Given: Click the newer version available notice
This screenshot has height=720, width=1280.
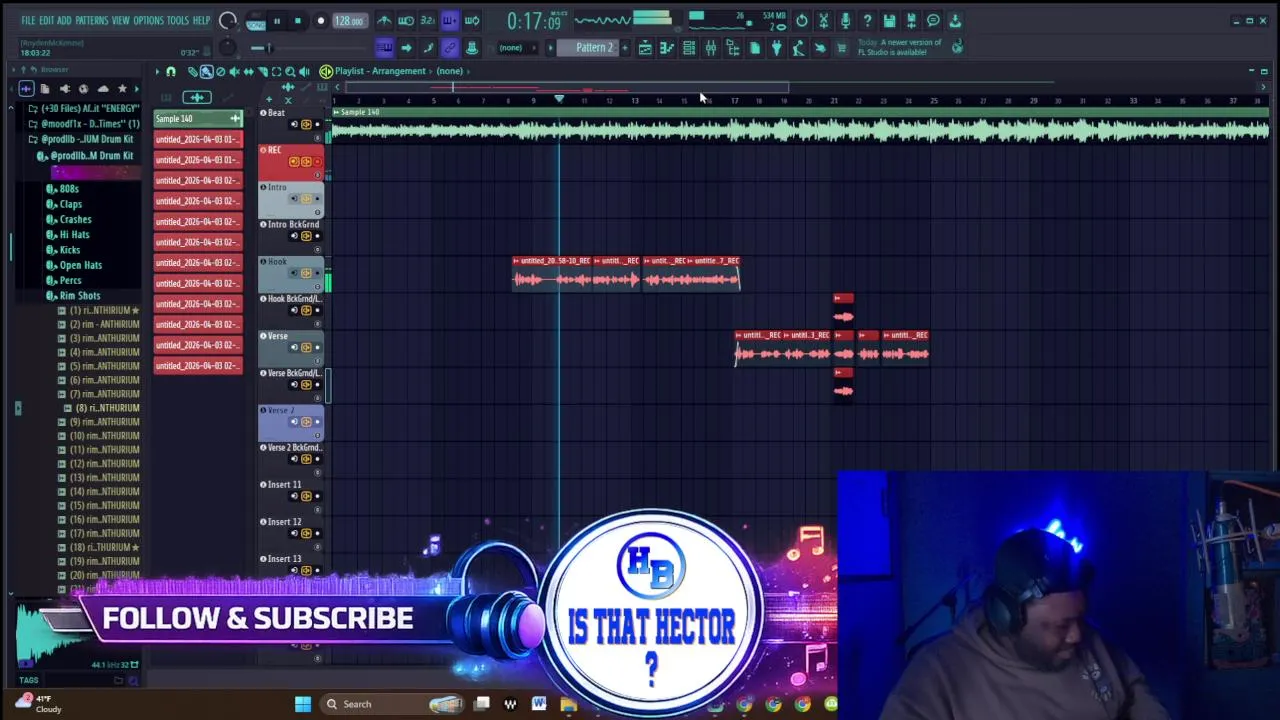Looking at the screenshot, I should tap(899, 47).
